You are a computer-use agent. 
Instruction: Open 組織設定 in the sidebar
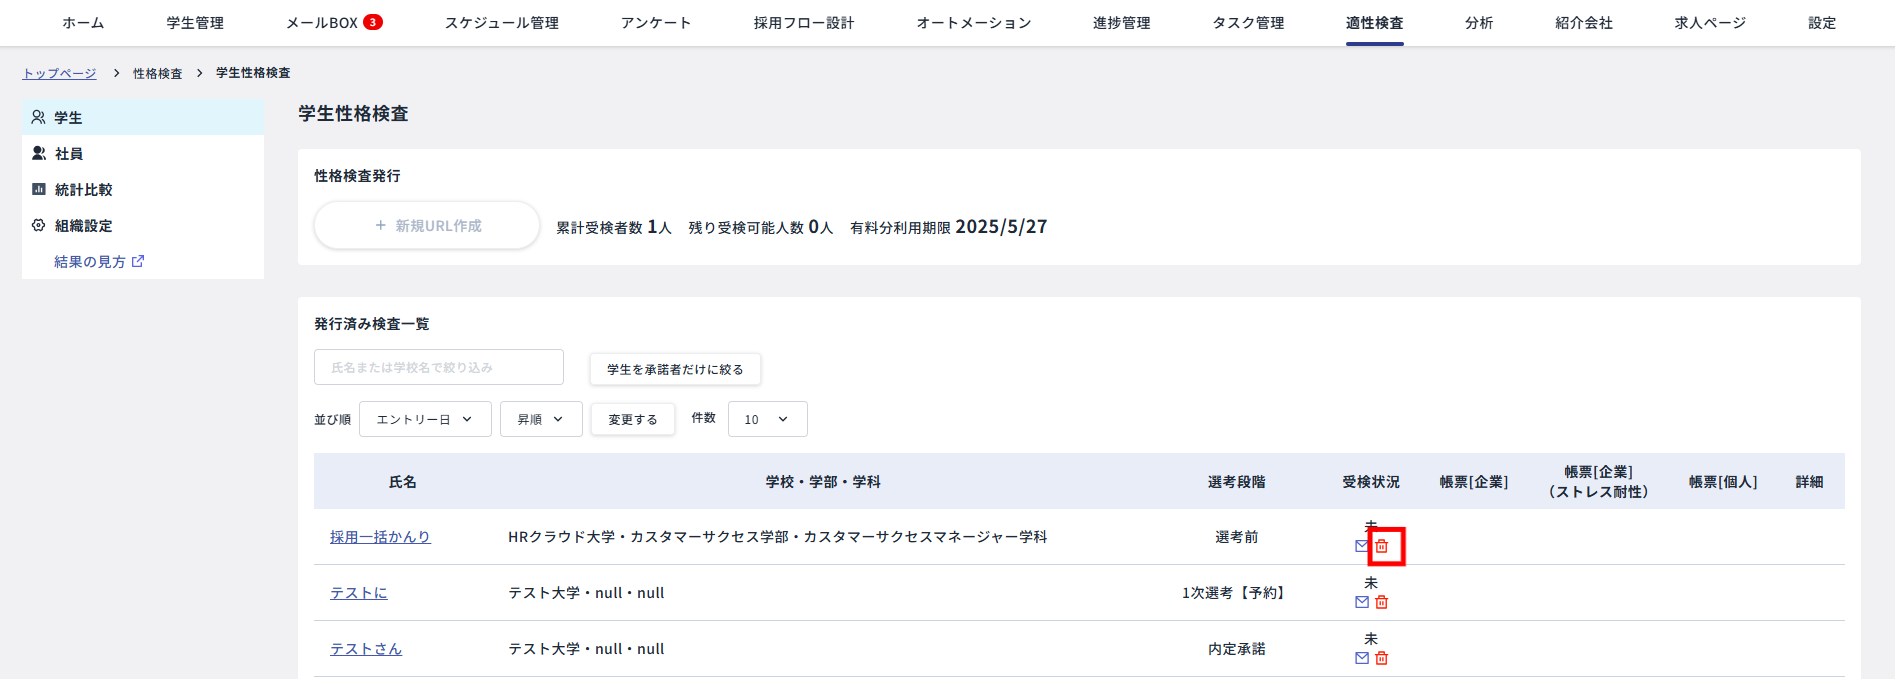pyautogui.click(x=82, y=226)
